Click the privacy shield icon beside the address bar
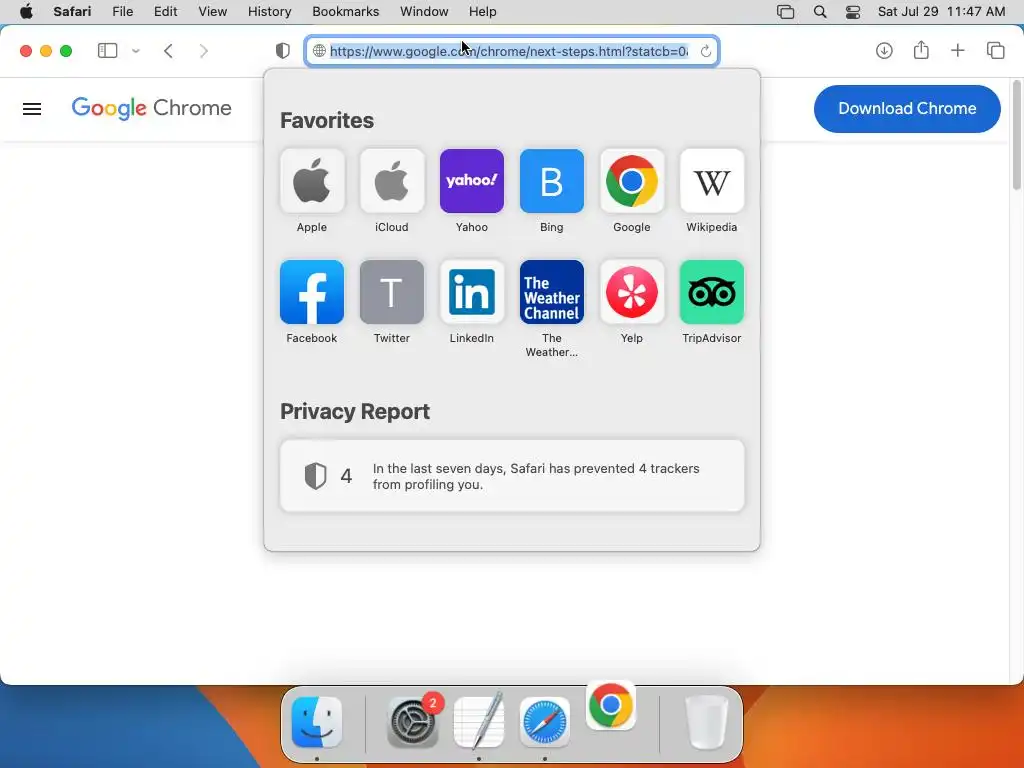This screenshot has height=768, width=1024. pos(282,51)
